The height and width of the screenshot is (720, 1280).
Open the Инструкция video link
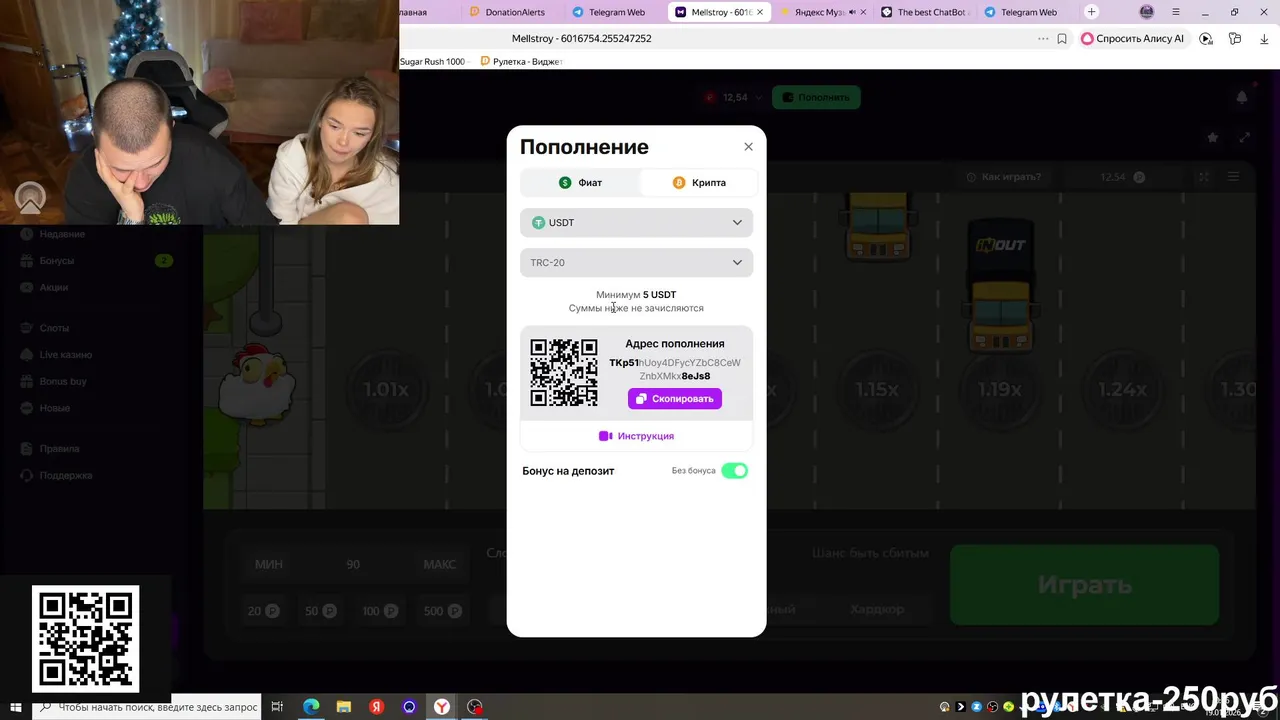click(x=636, y=436)
